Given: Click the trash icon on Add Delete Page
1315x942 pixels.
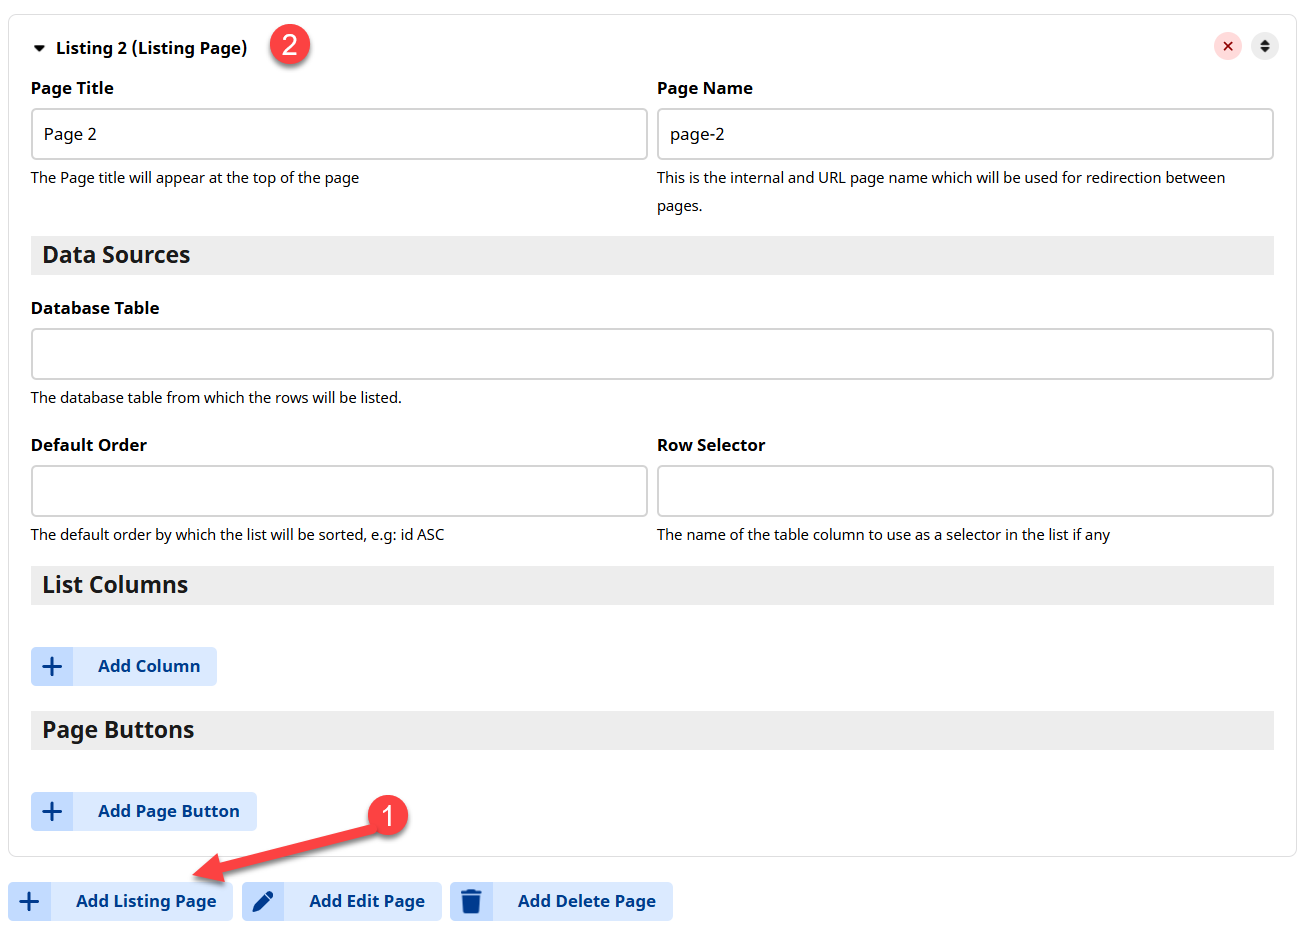Looking at the screenshot, I should (x=471, y=902).
